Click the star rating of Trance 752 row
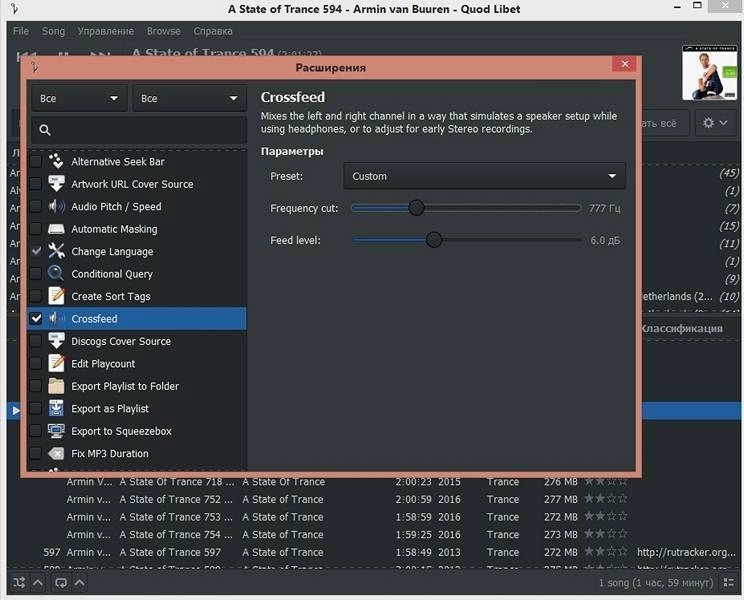Image resolution: width=744 pixels, height=600 pixels. (x=606, y=499)
